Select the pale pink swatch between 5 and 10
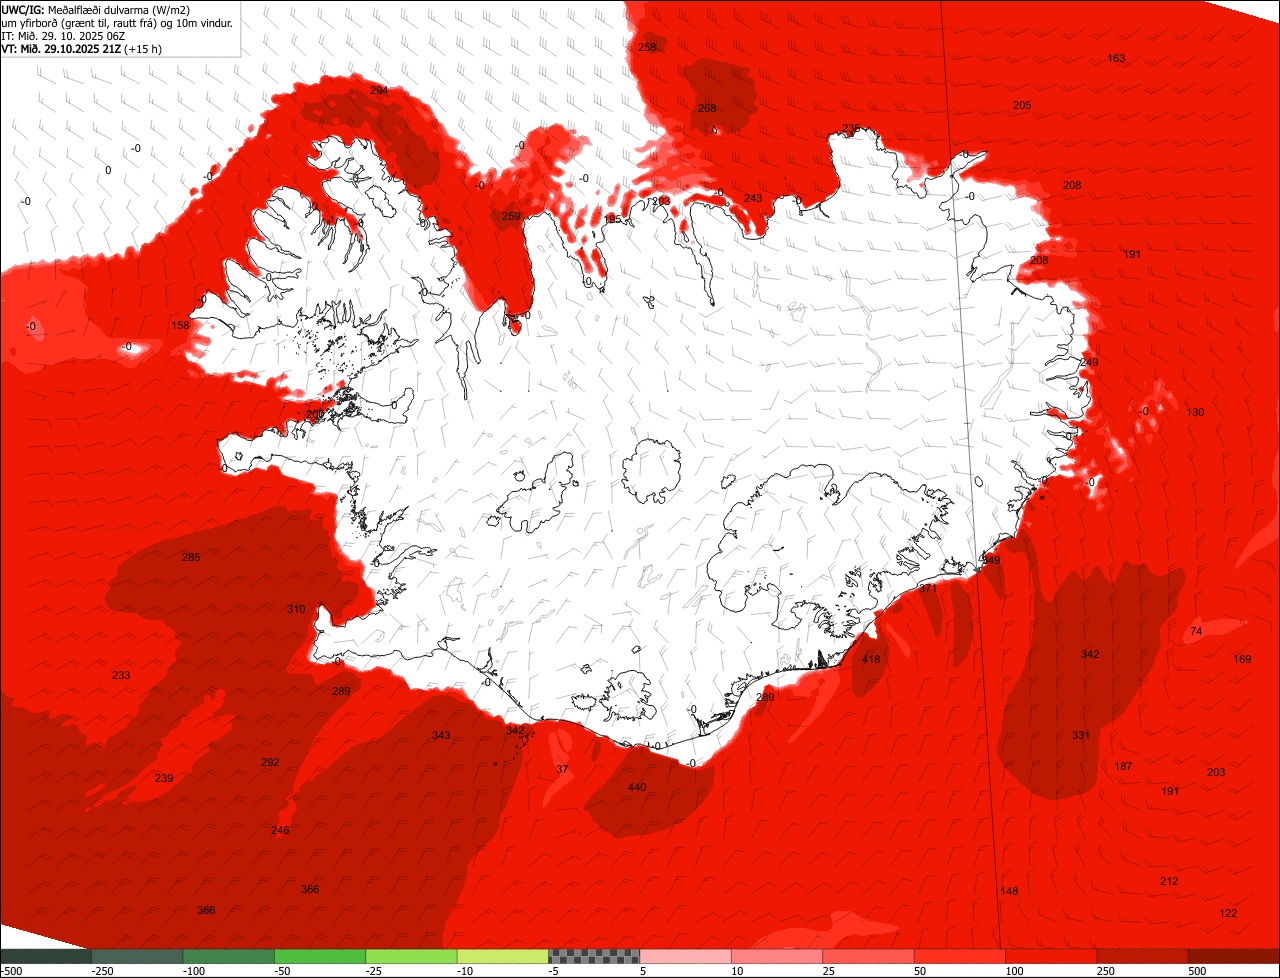 pos(686,956)
